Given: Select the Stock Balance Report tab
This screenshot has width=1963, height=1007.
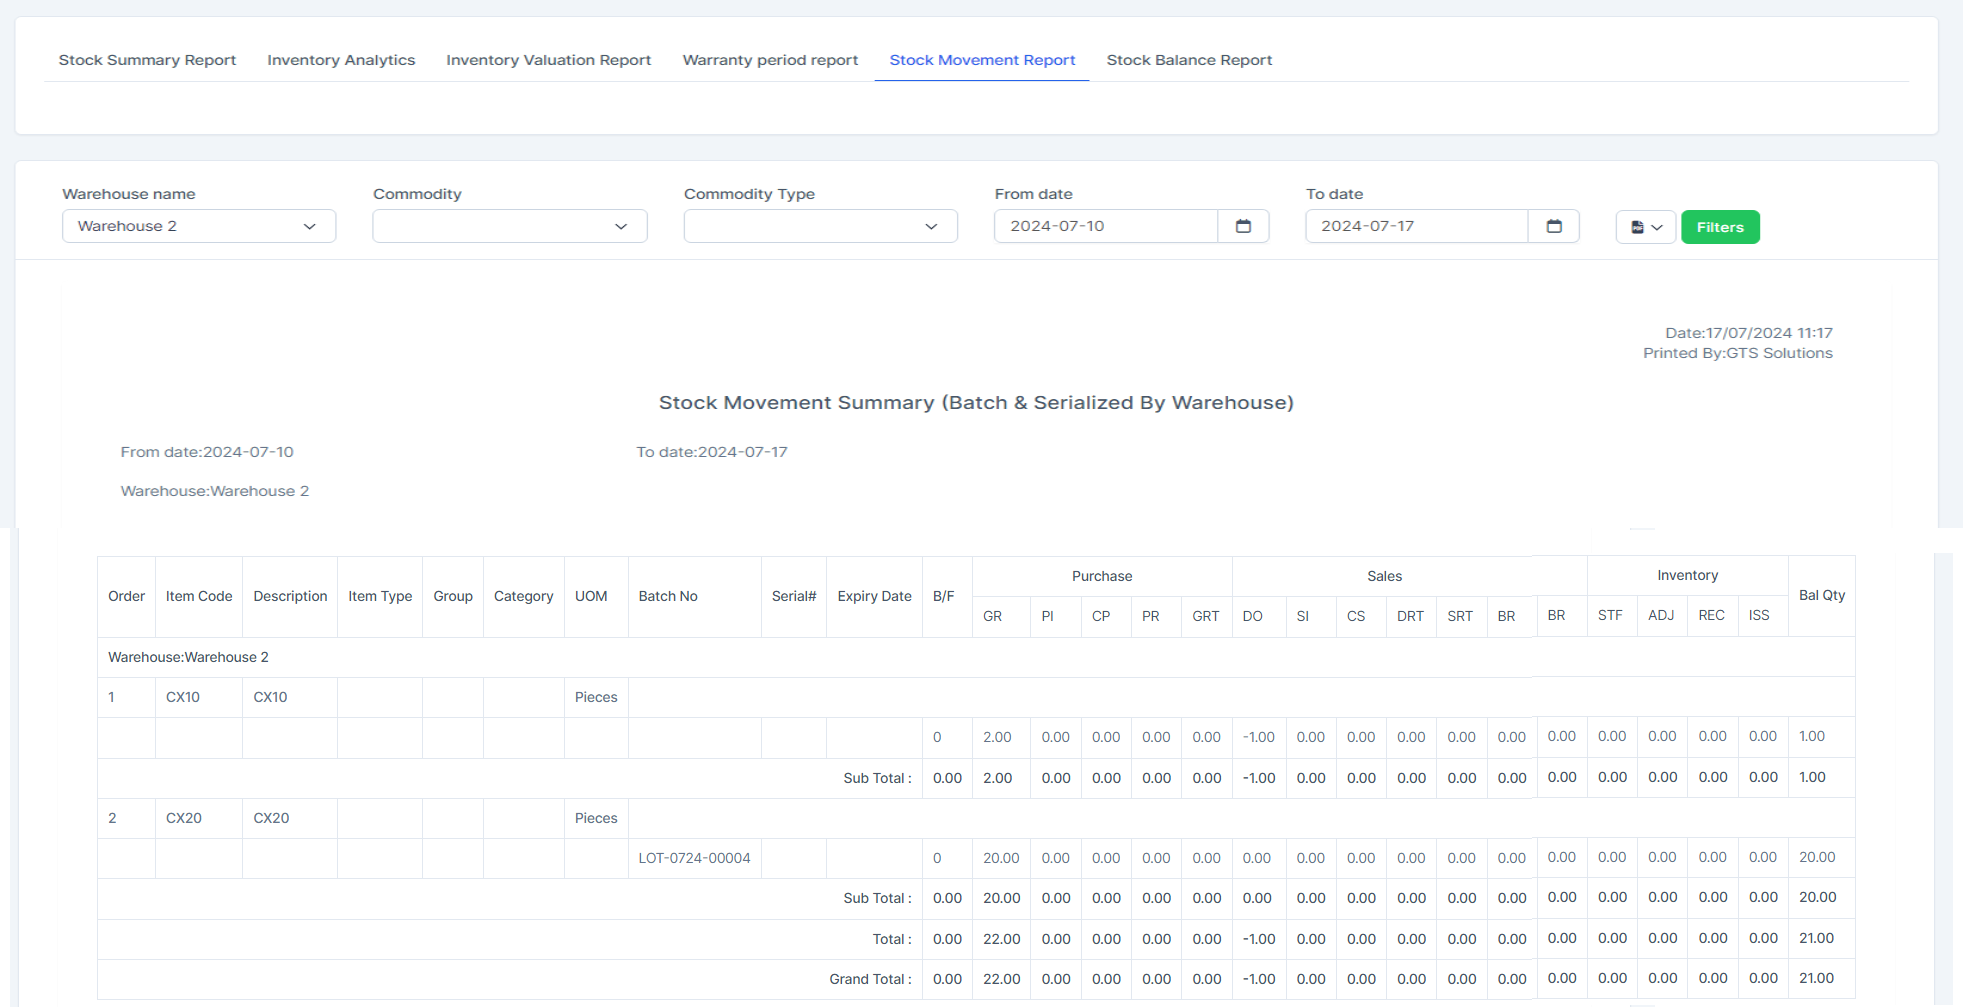Looking at the screenshot, I should [1189, 60].
